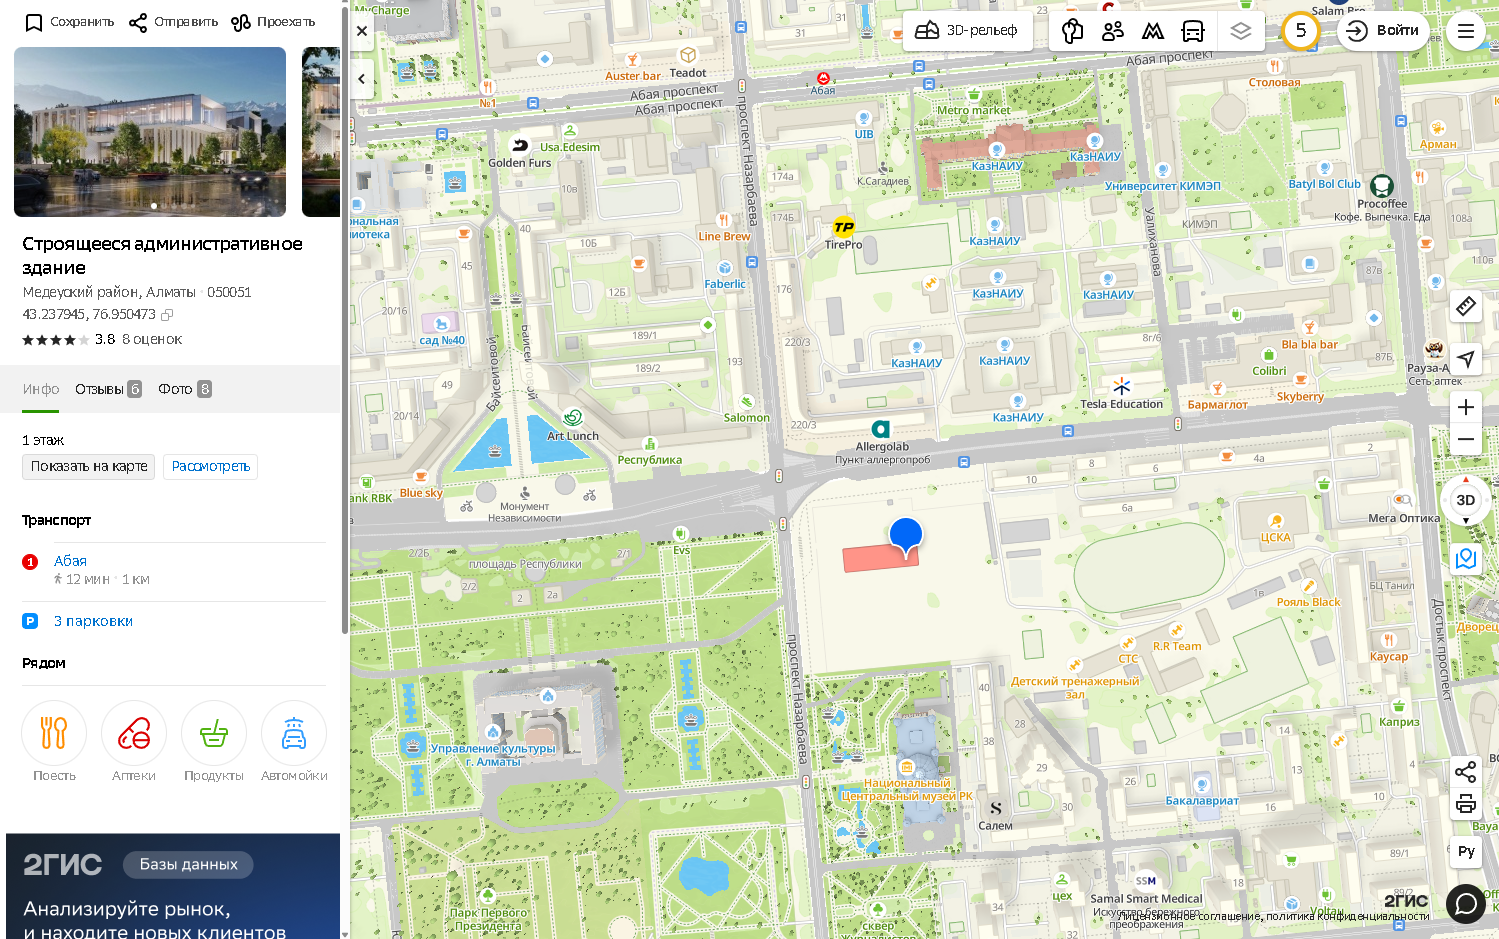Click the Сохранить bookmark button

click(x=69, y=22)
